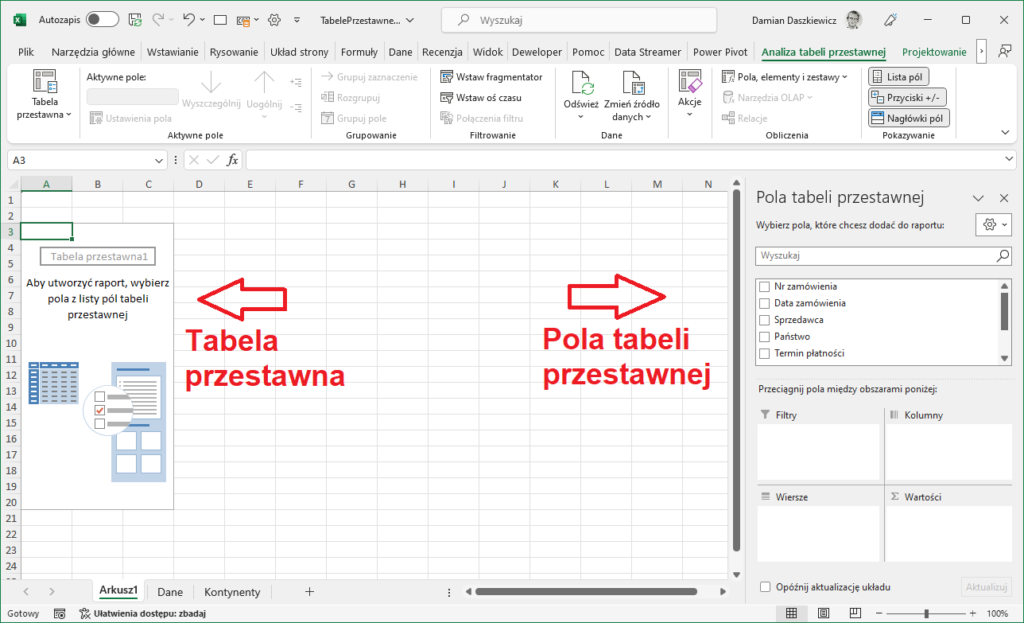Screen dimensions: 1024x623
Task: Open the Formuły ribbon tab
Action: (x=359, y=52)
